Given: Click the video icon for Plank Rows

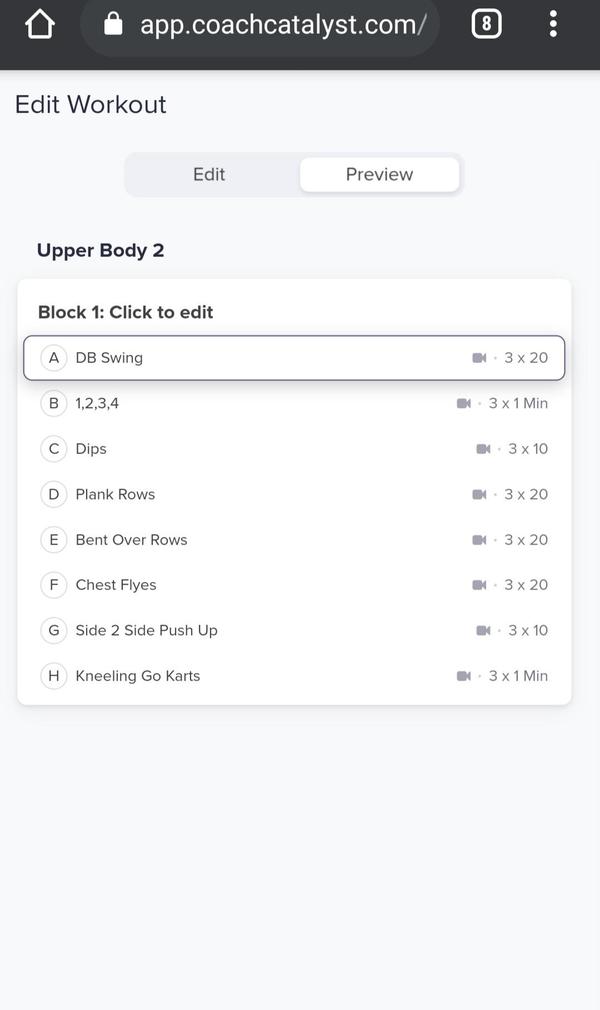Looking at the screenshot, I should pos(479,494).
